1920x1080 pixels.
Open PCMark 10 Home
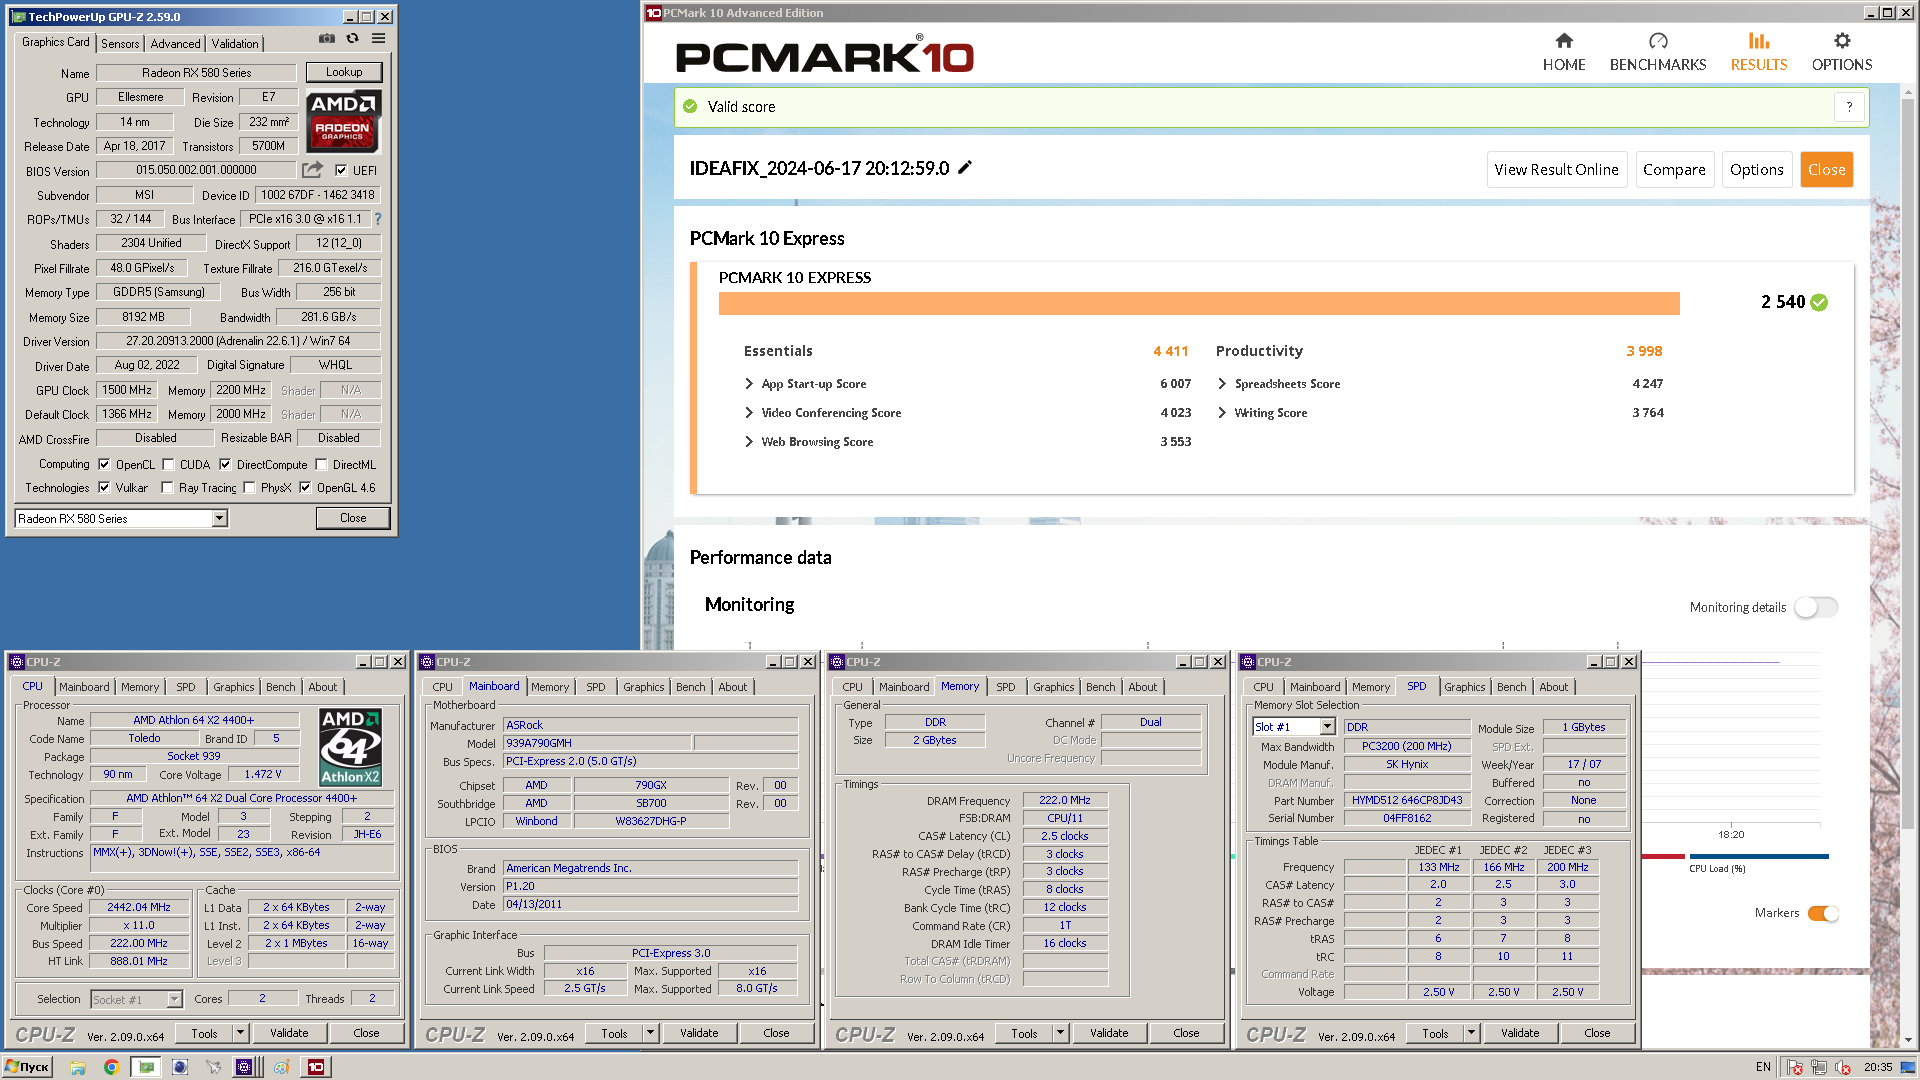1564,52
